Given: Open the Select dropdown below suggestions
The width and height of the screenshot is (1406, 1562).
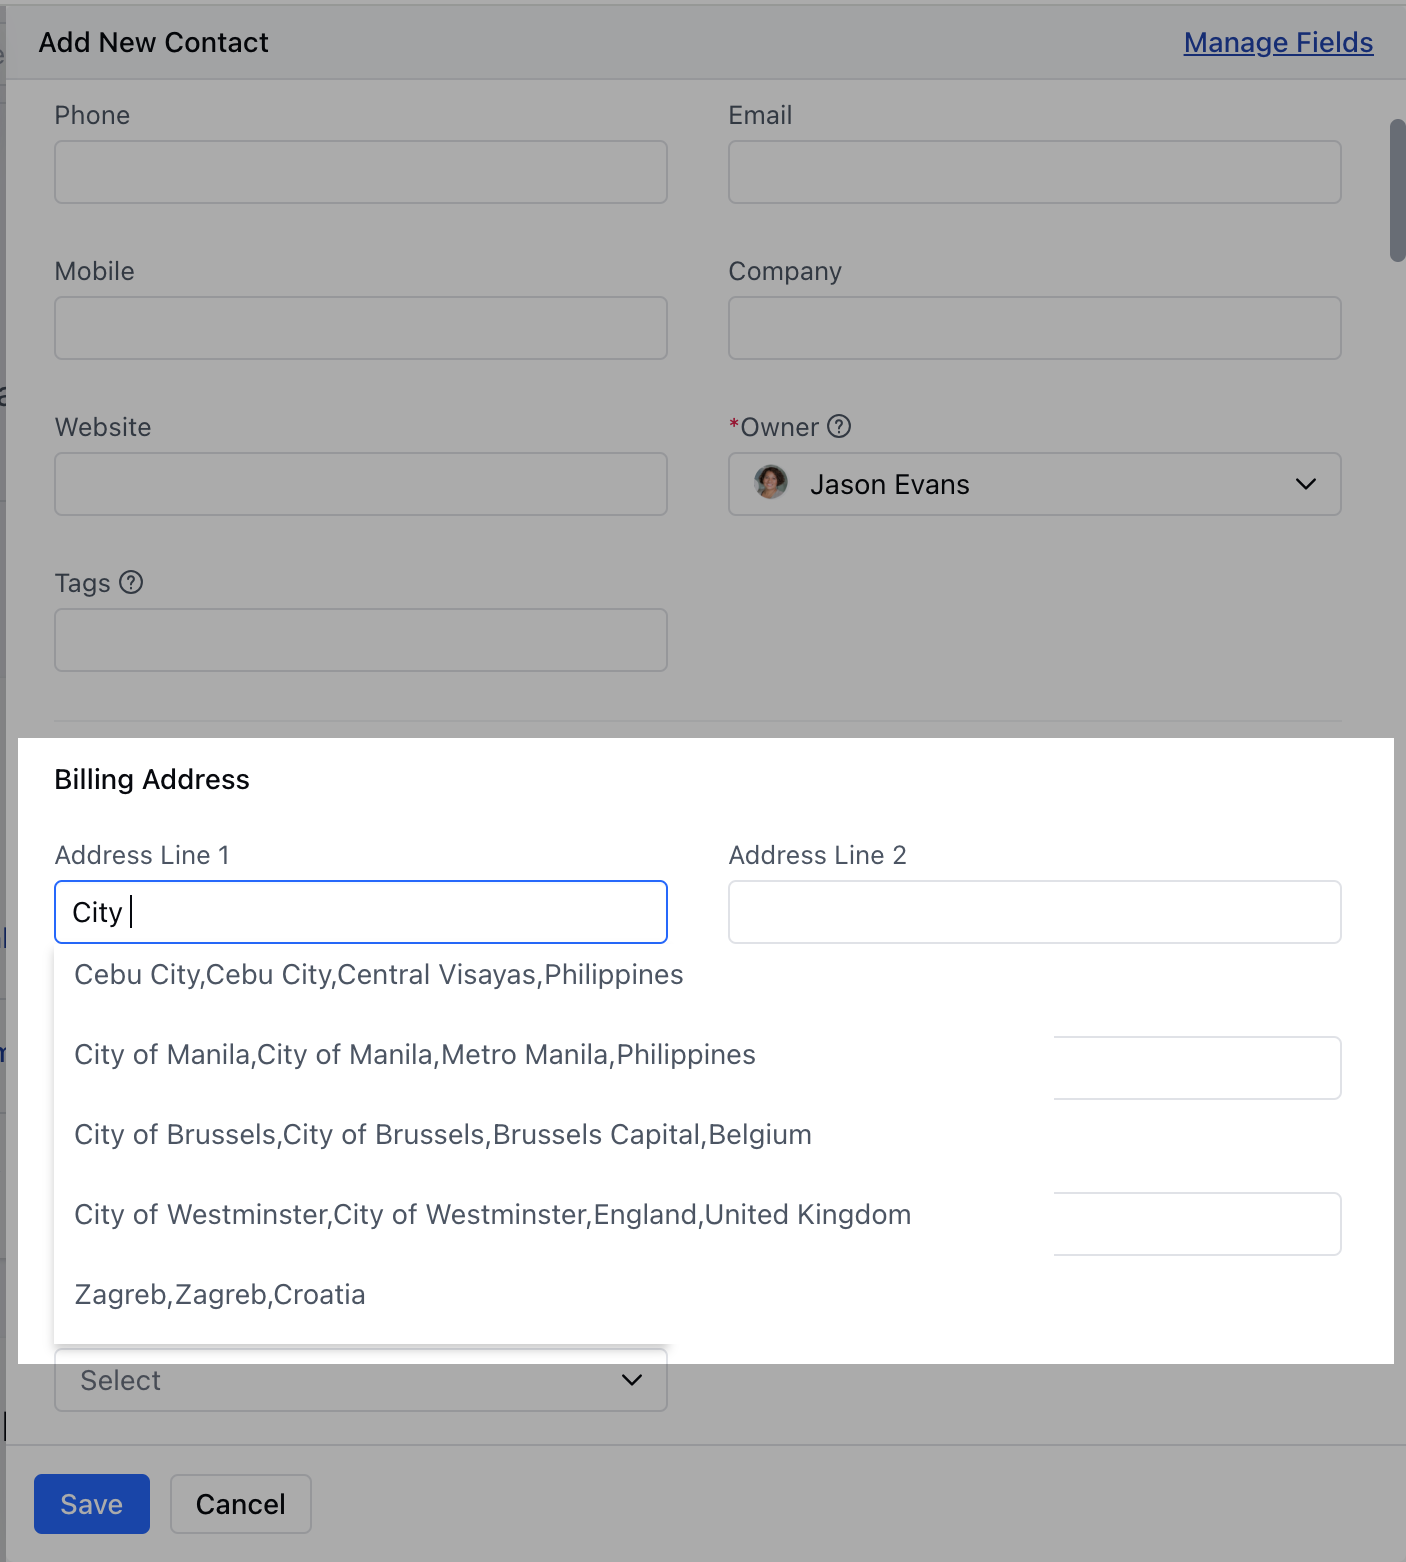Looking at the screenshot, I should [x=361, y=1380].
